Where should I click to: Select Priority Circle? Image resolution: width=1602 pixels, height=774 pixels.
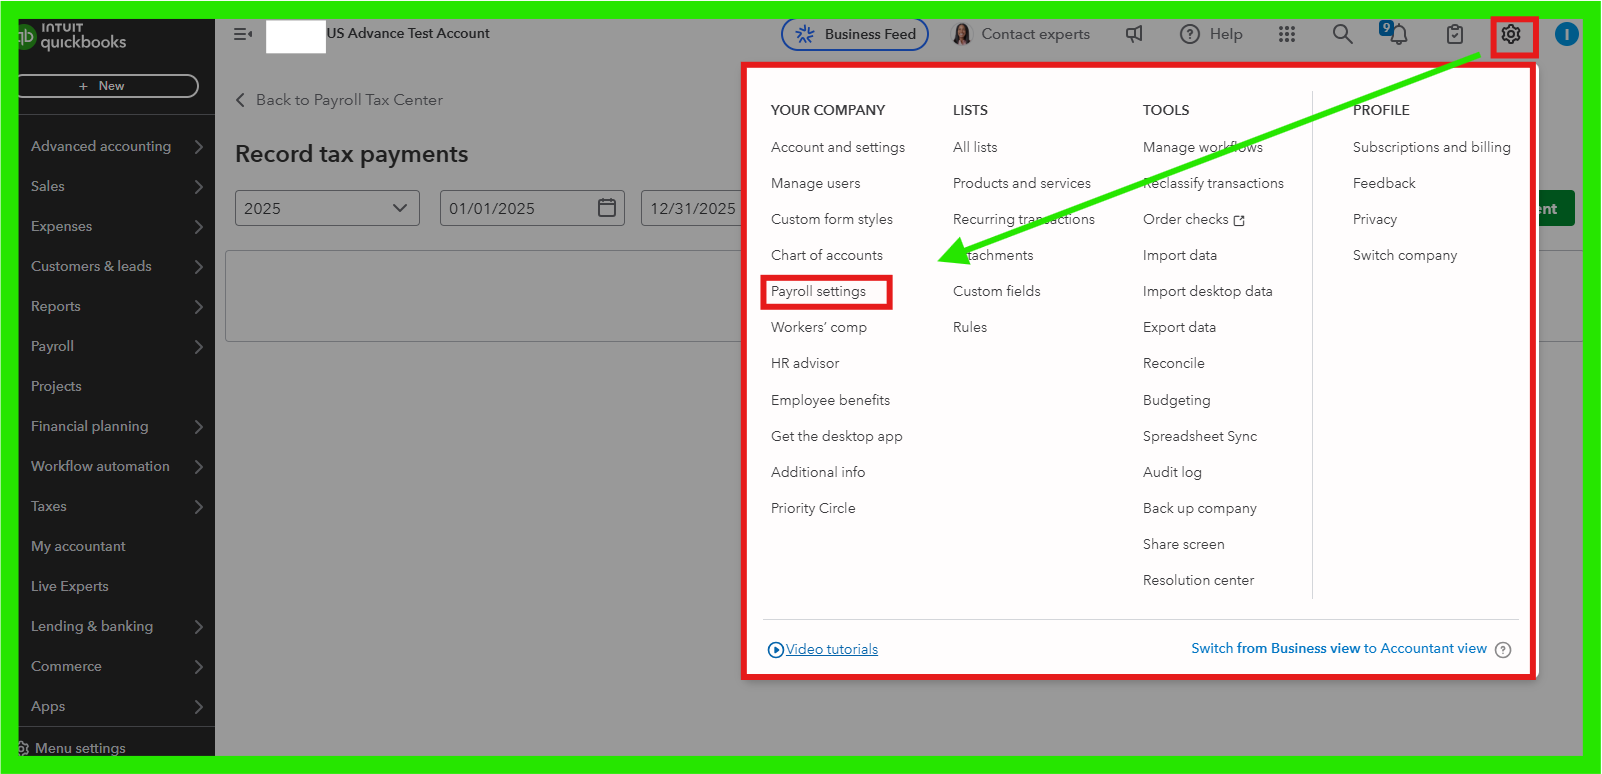coord(813,508)
